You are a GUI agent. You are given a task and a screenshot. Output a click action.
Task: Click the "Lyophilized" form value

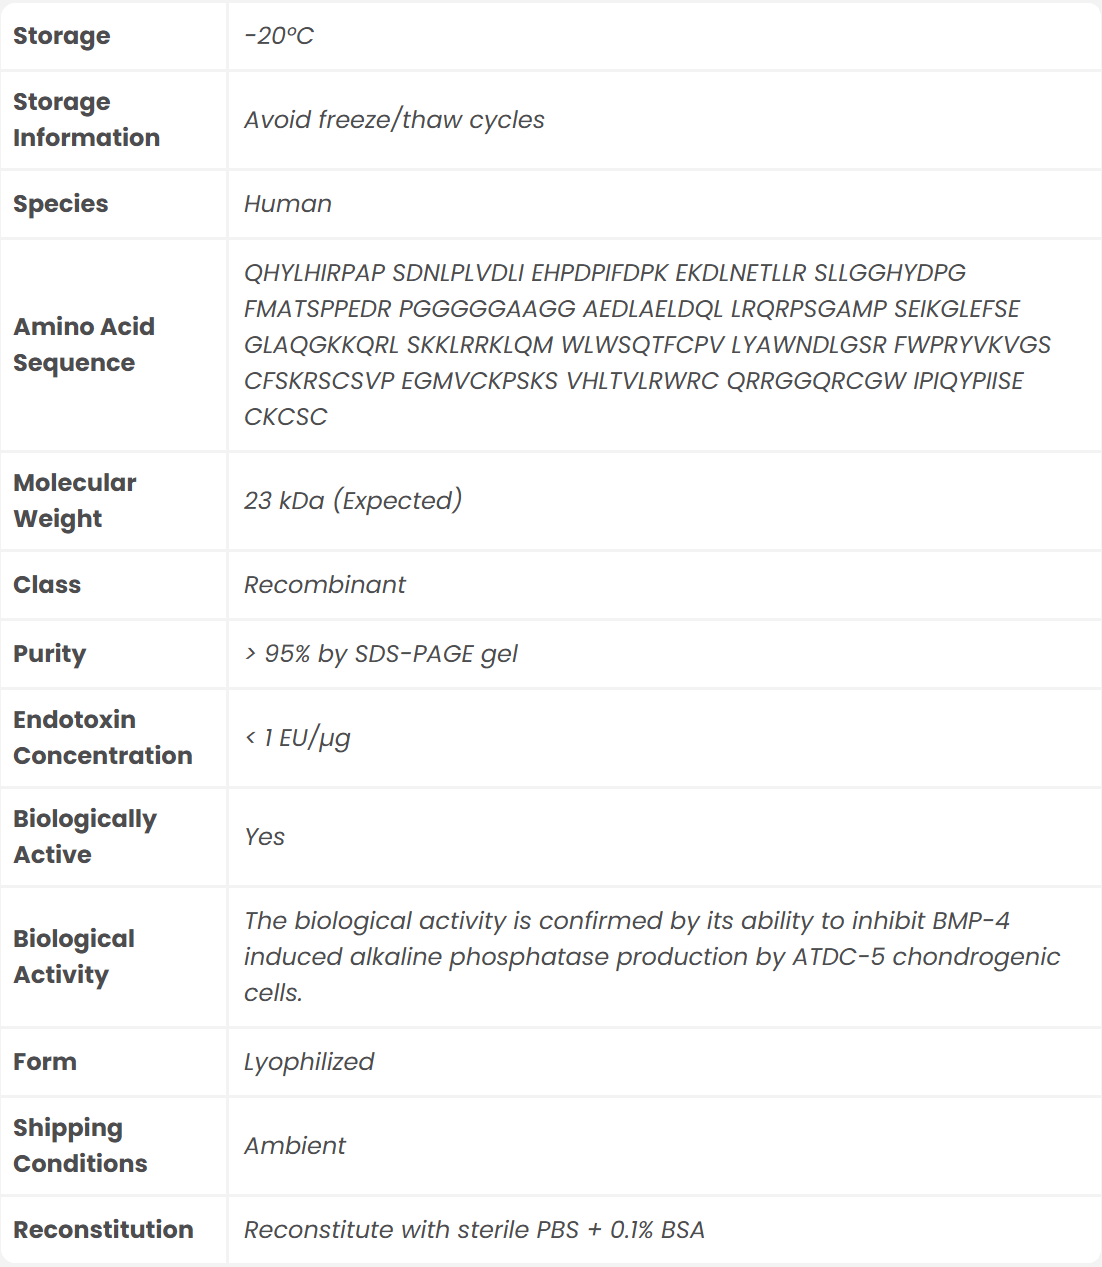(x=309, y=1062)
